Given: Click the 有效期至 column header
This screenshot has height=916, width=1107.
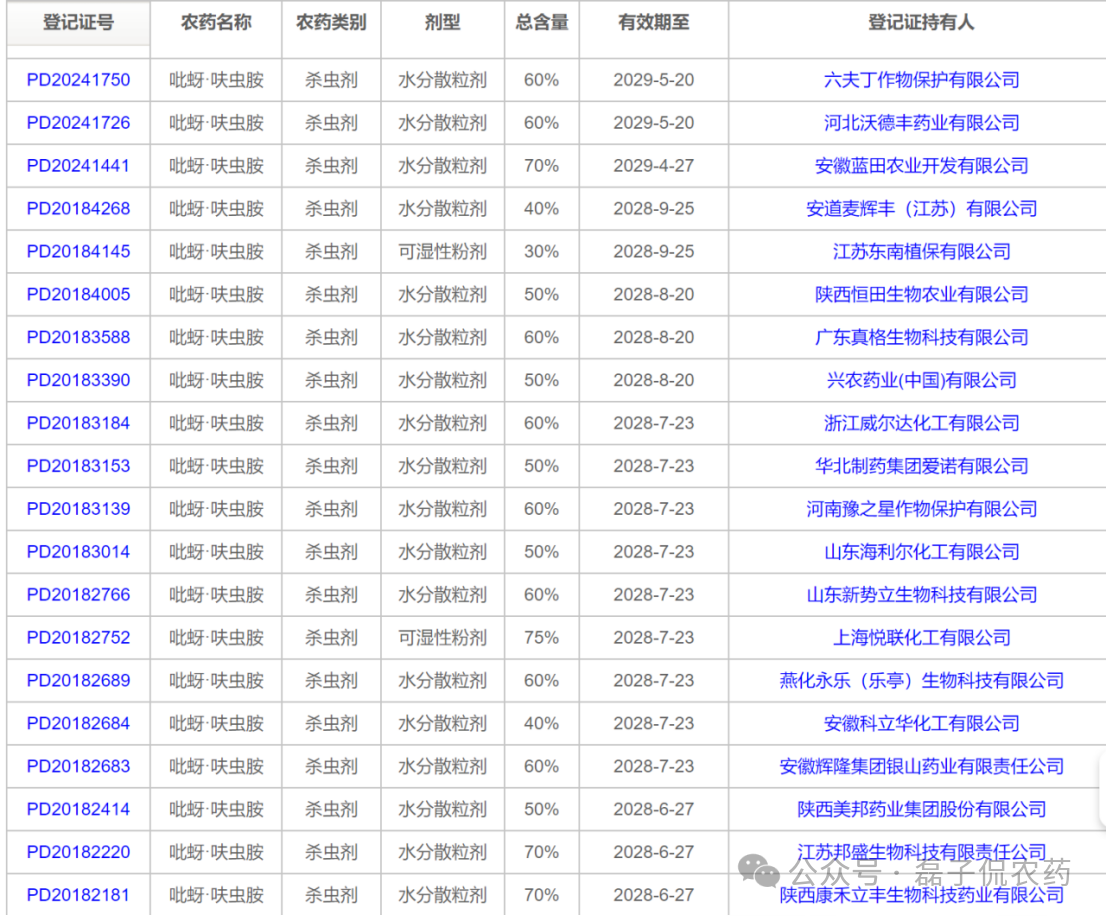Looking at the screenshot, I should [x=654, y=23].
